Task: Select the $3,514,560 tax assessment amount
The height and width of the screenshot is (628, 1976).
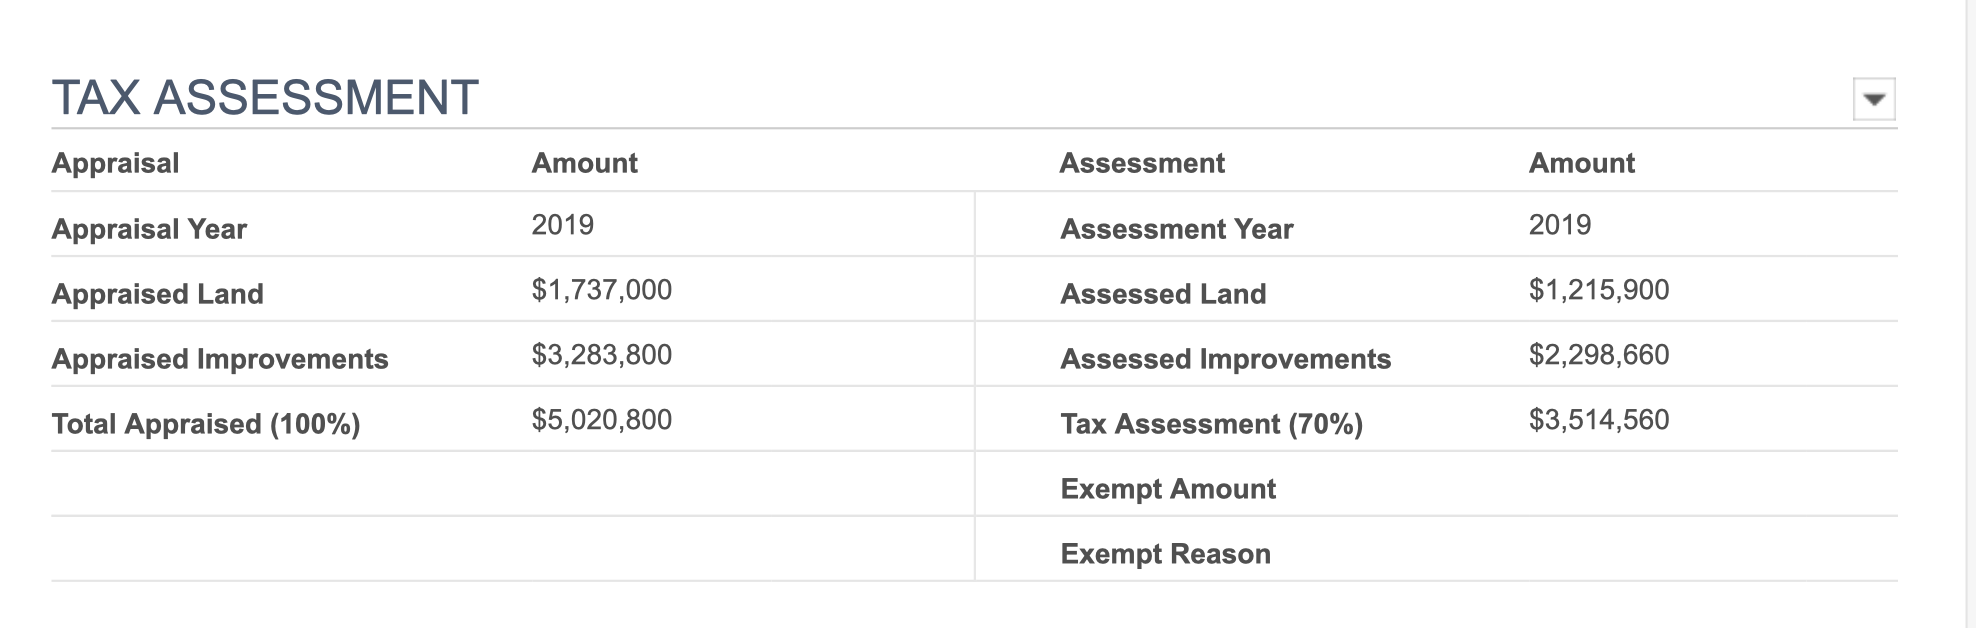Action: 1599,420
